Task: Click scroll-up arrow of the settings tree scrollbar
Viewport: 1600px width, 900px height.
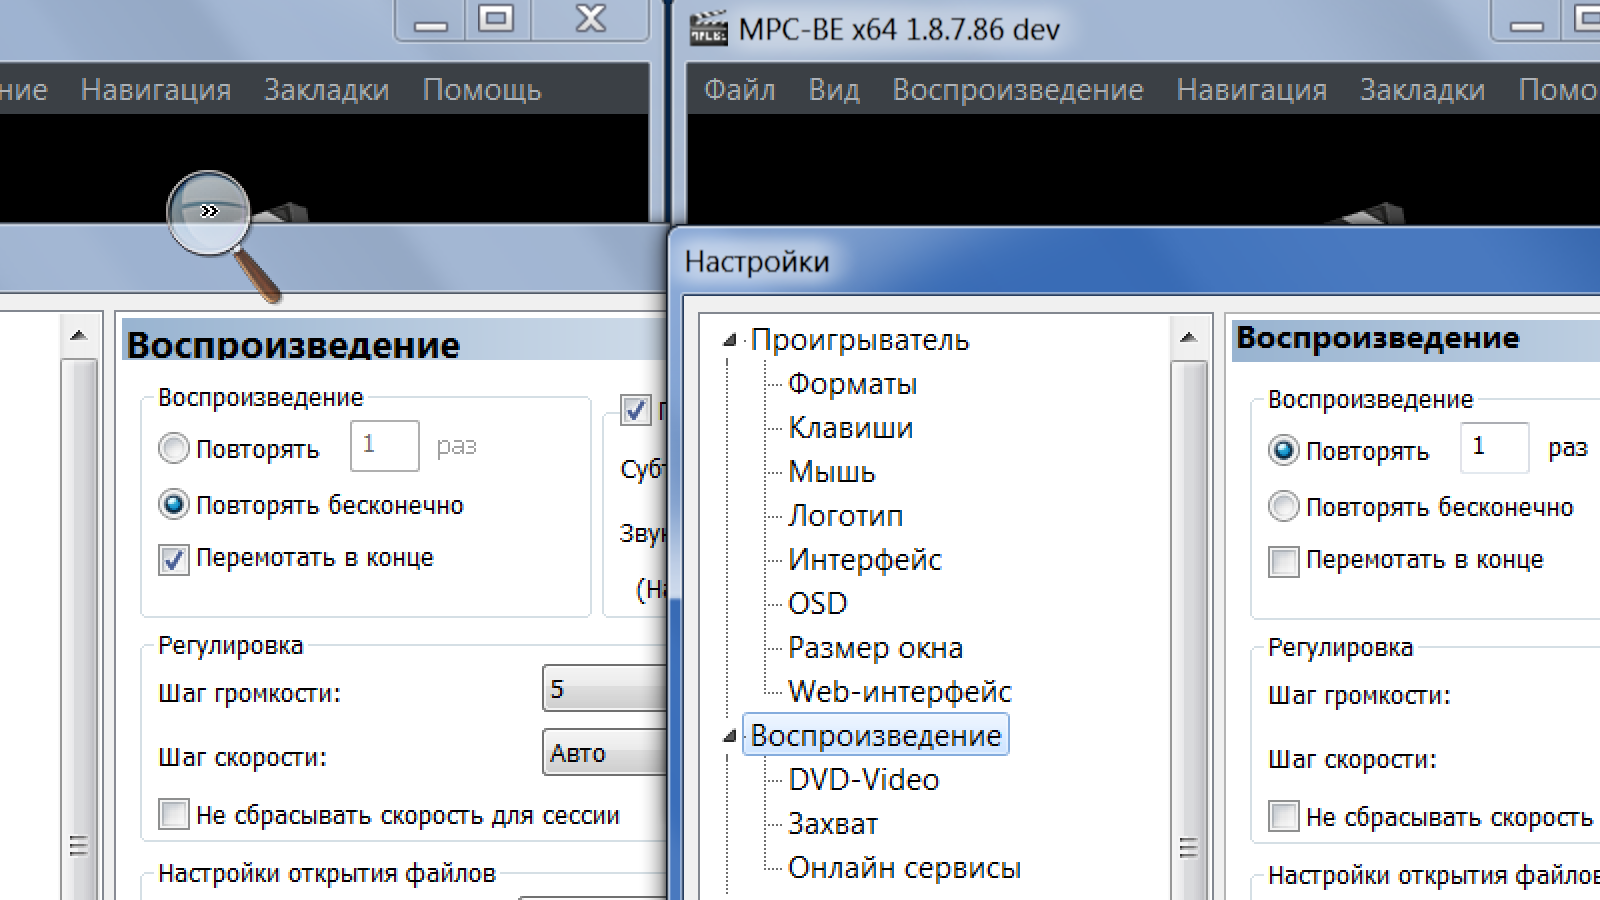Action: [1188, 338]
